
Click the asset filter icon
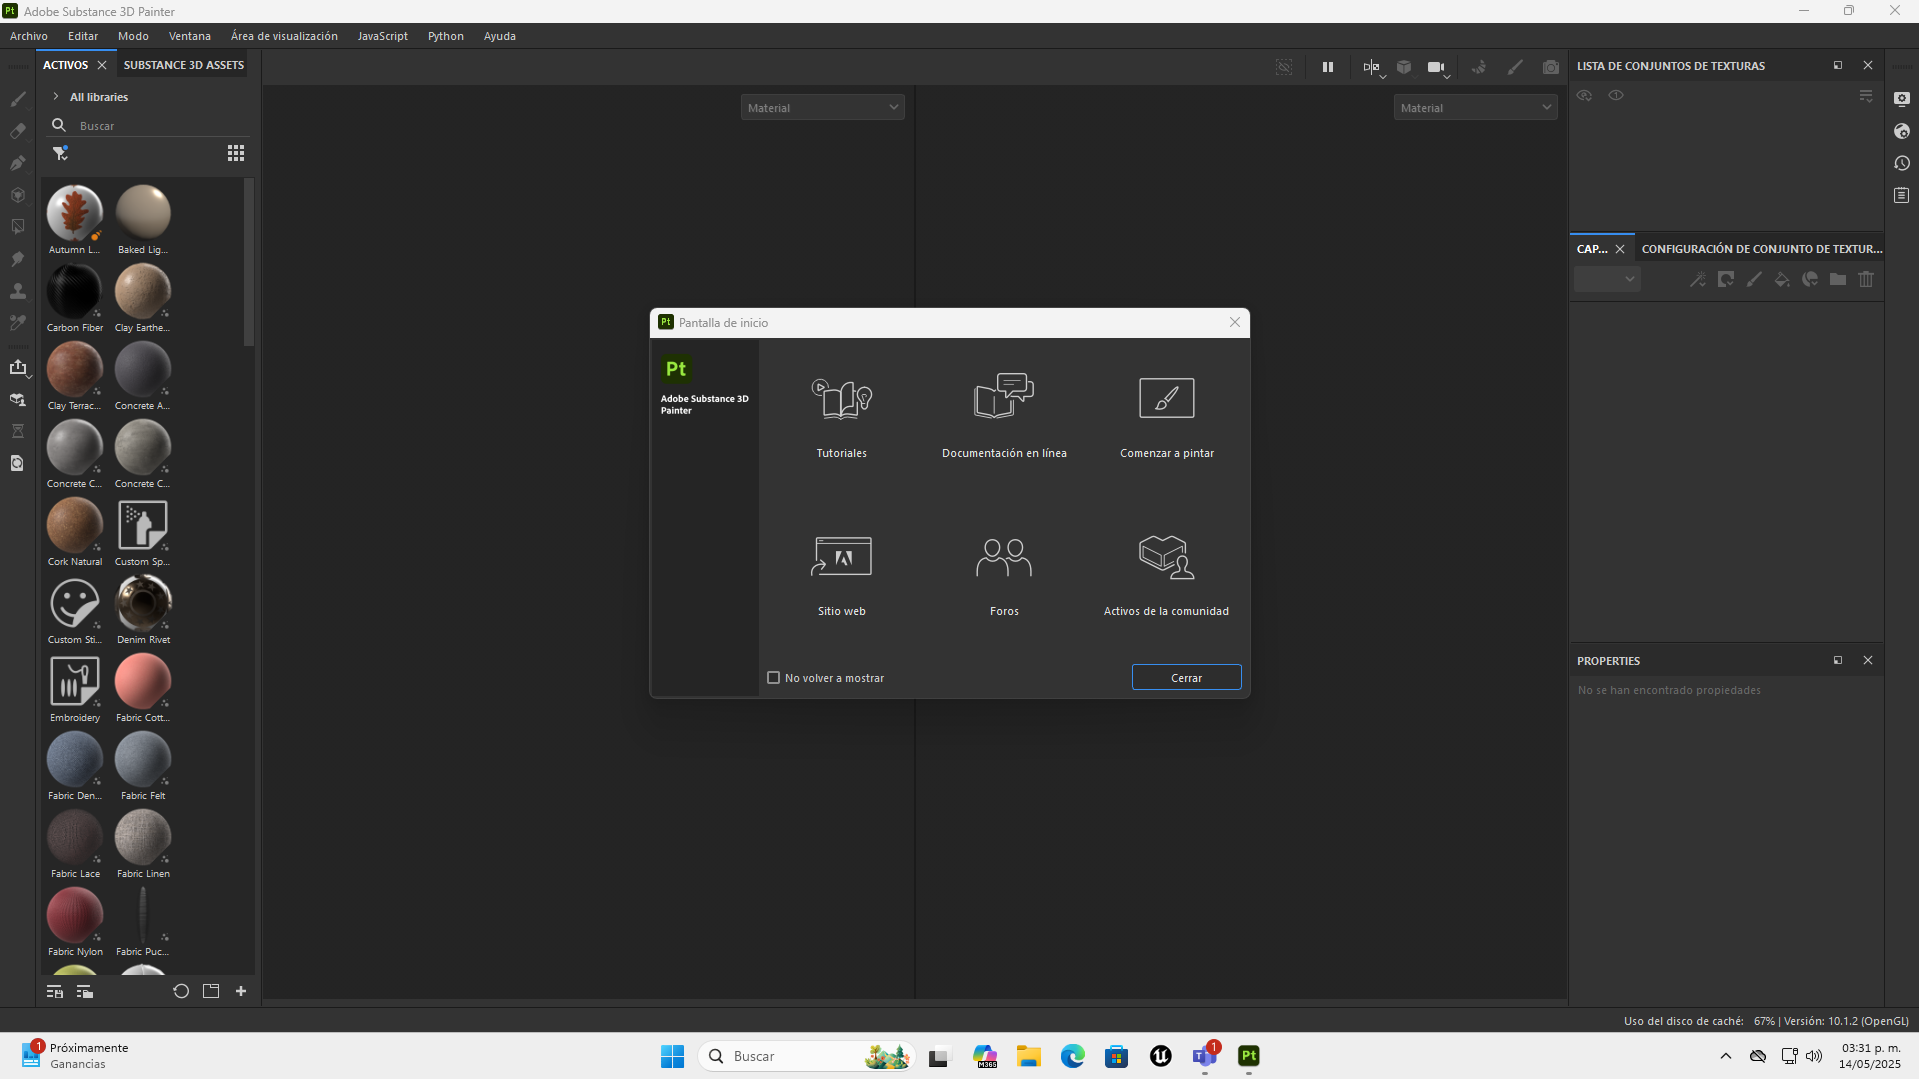tap(60, 153)
